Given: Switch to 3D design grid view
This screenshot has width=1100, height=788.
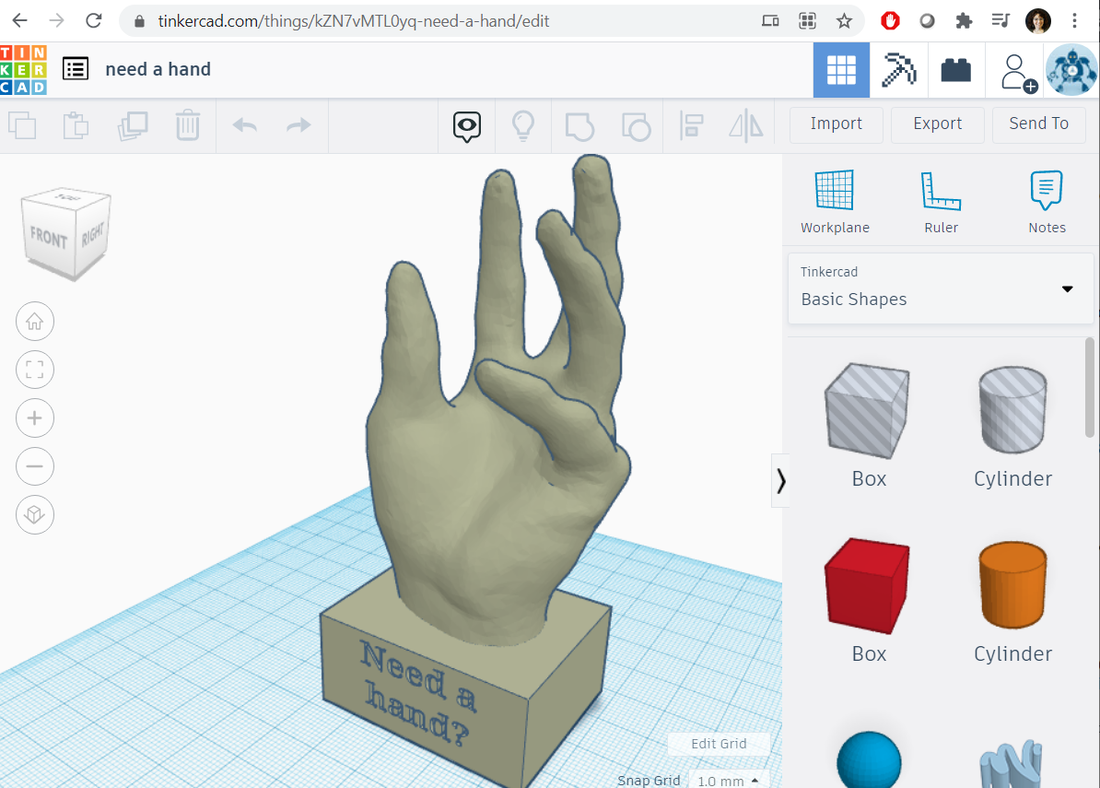Looking at the screenshot, I should 841,69.
